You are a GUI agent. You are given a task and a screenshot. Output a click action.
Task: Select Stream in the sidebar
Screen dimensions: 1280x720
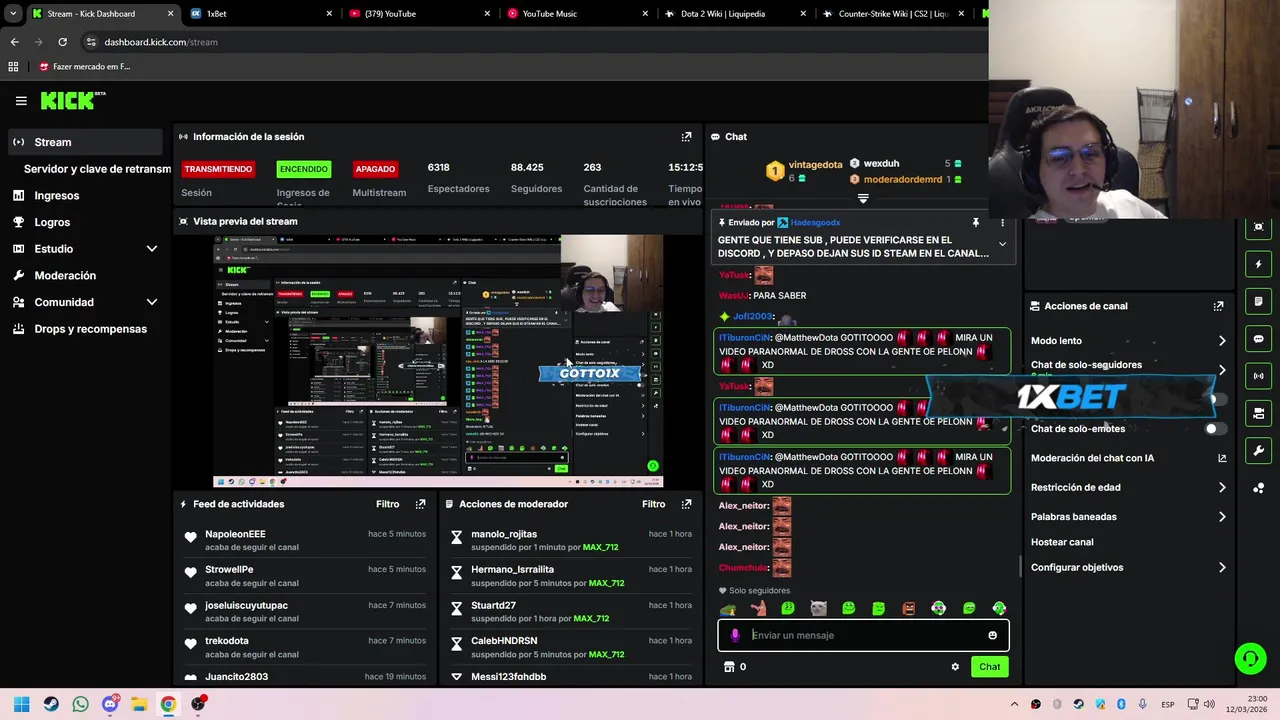(85, 142)
